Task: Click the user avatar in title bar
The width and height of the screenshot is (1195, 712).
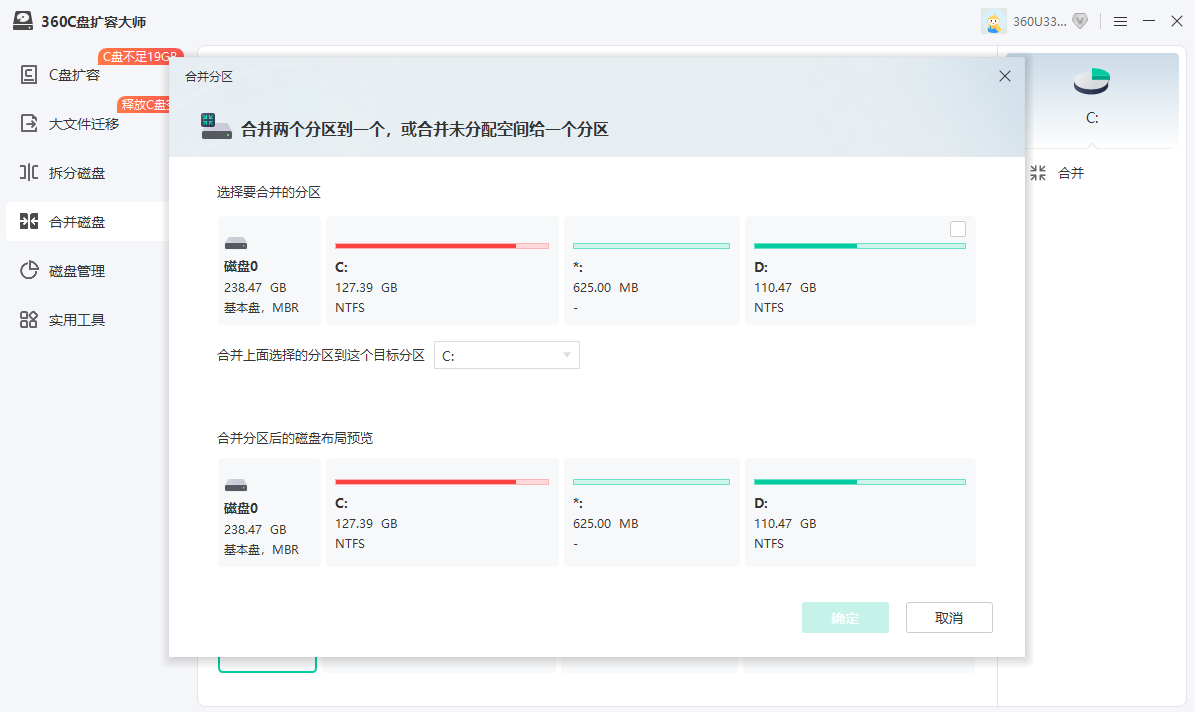Action: pyautogui.click(x=993, y=21)
